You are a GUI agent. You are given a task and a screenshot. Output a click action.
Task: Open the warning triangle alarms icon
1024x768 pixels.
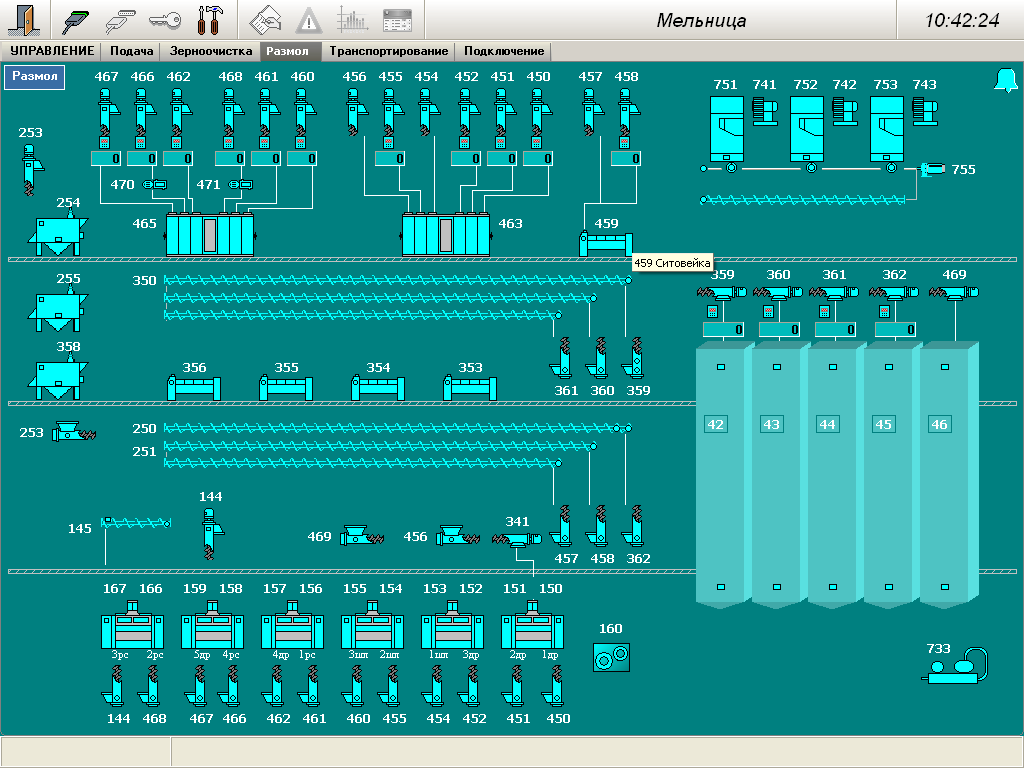308,20
